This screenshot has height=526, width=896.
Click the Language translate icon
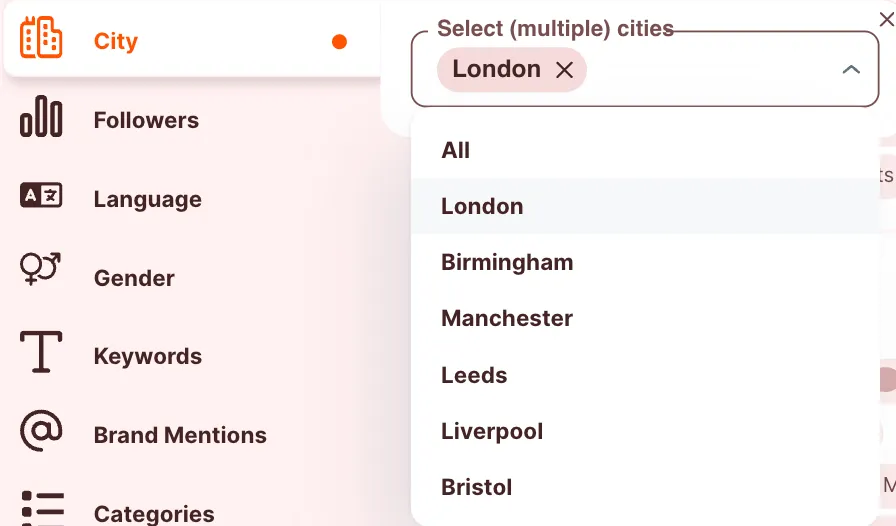click(41, 196)
